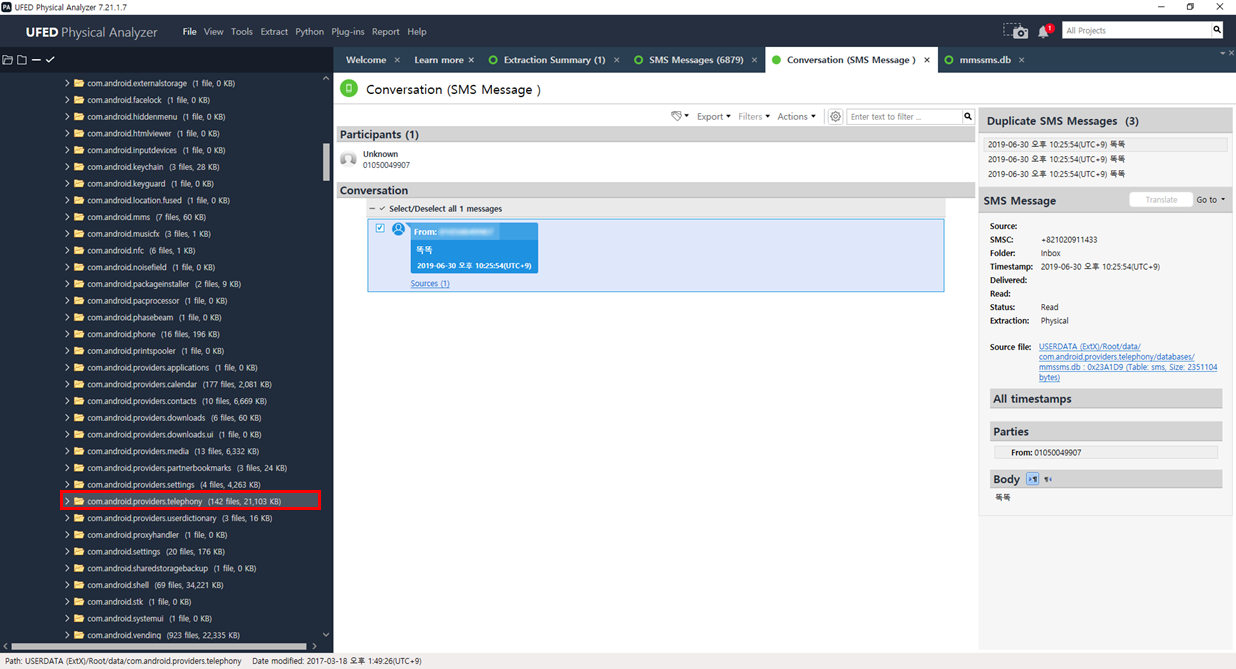Click the com.android.shell folder icon
The height and width of the screenshot is (669, 1236).
[79, 585]
